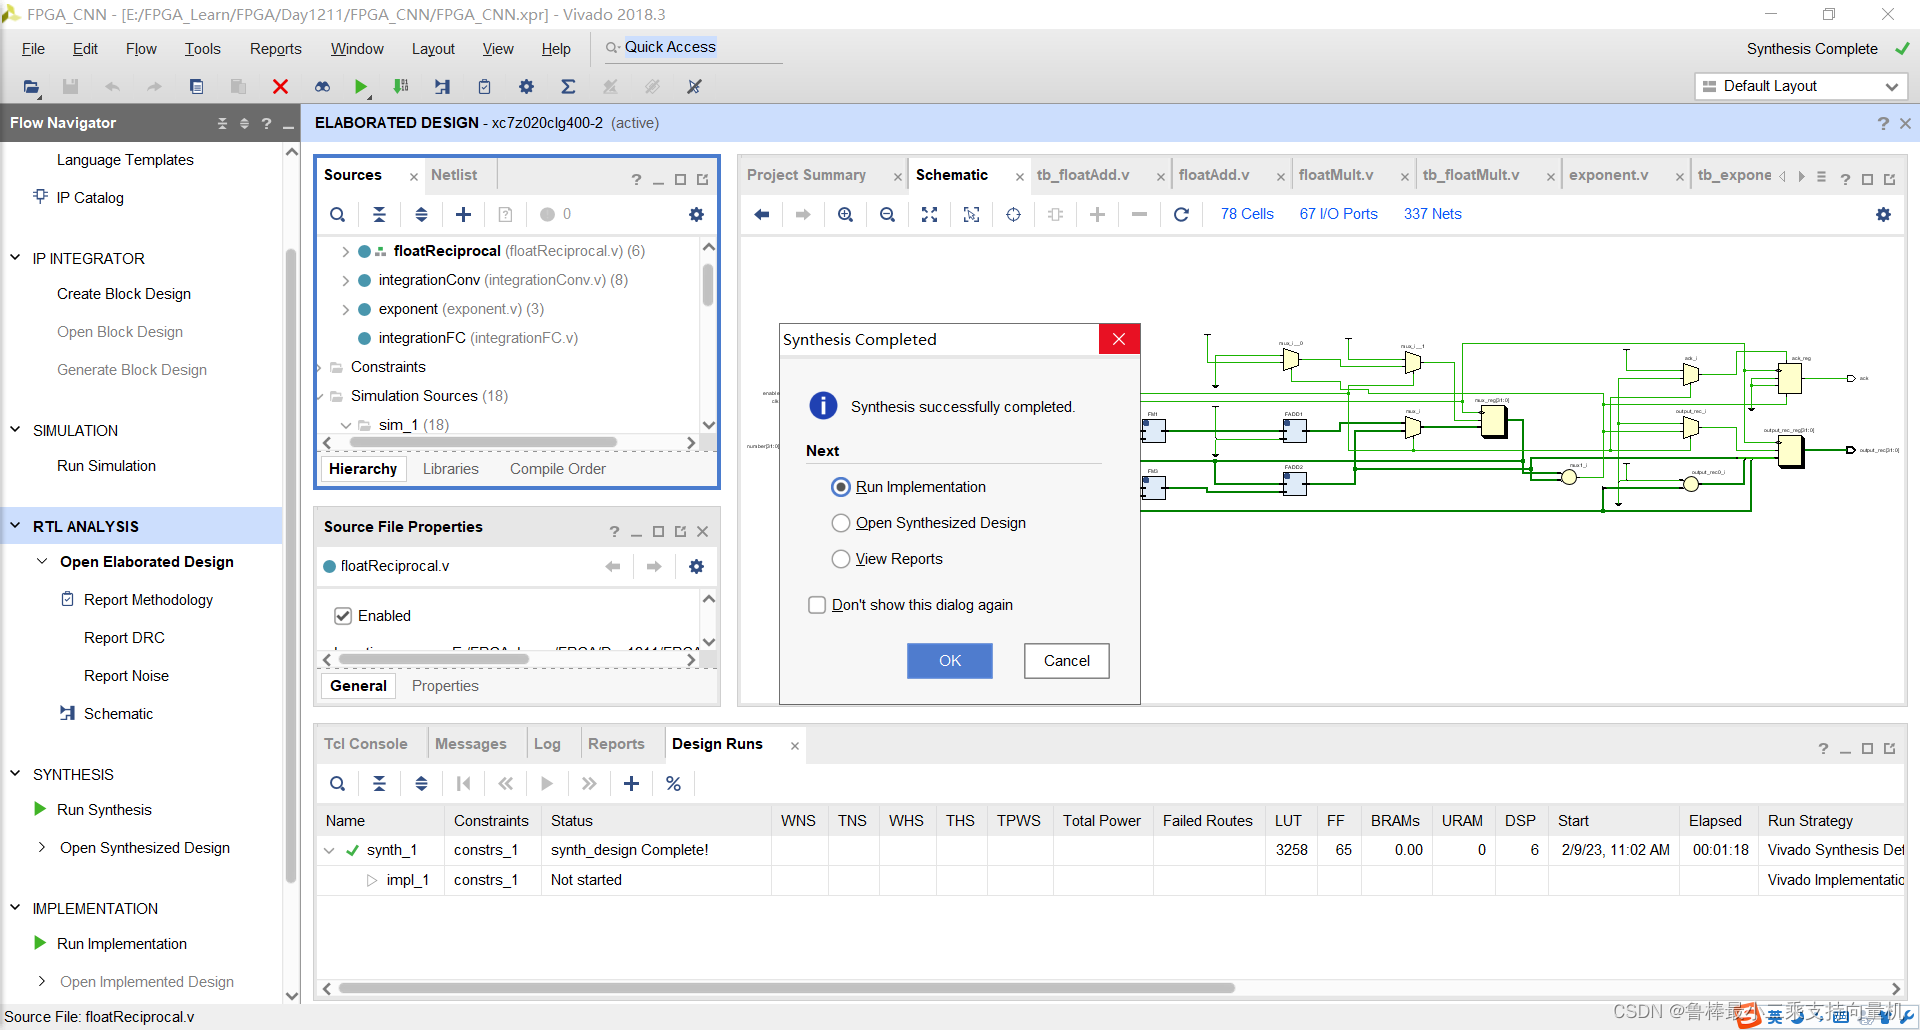Image resolution: width=1920 pixels, height=1030 pixels.
Task: Open the Reports menu
Action: tap(275, 49)
